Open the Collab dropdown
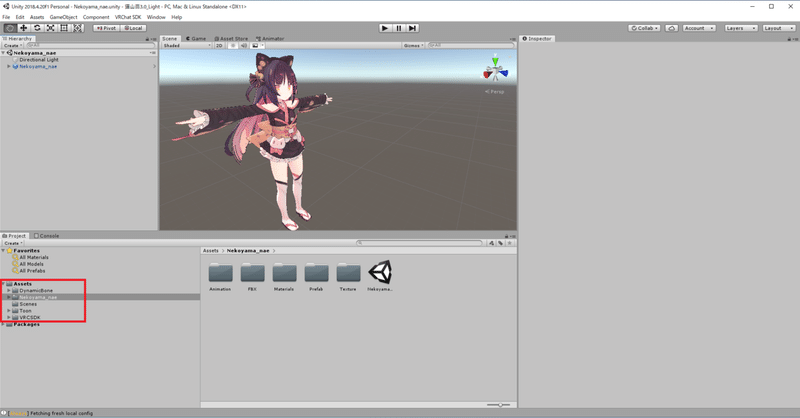The width and height of the screenshot is (800, 418). (644, 28)
